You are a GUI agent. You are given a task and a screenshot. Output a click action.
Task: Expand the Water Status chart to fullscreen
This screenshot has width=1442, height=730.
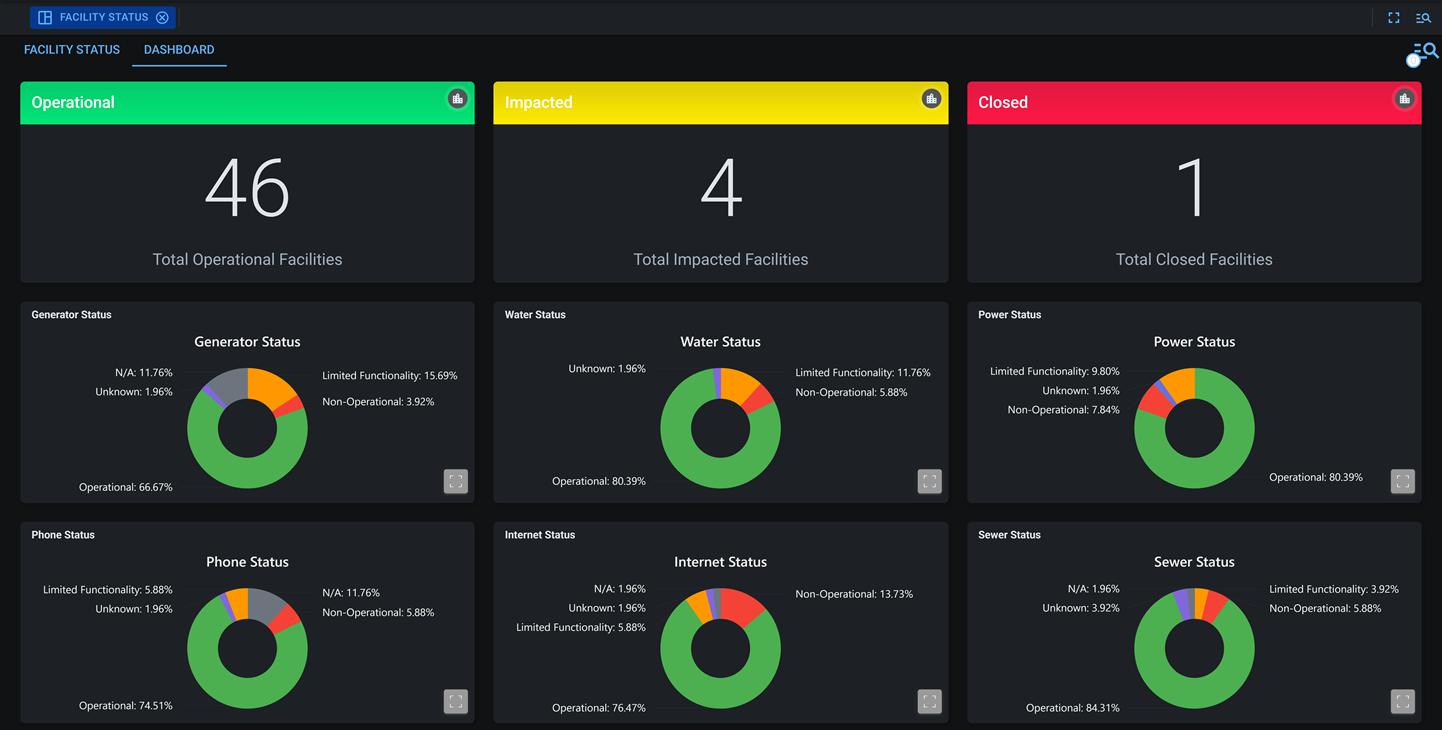click(929, 481)
